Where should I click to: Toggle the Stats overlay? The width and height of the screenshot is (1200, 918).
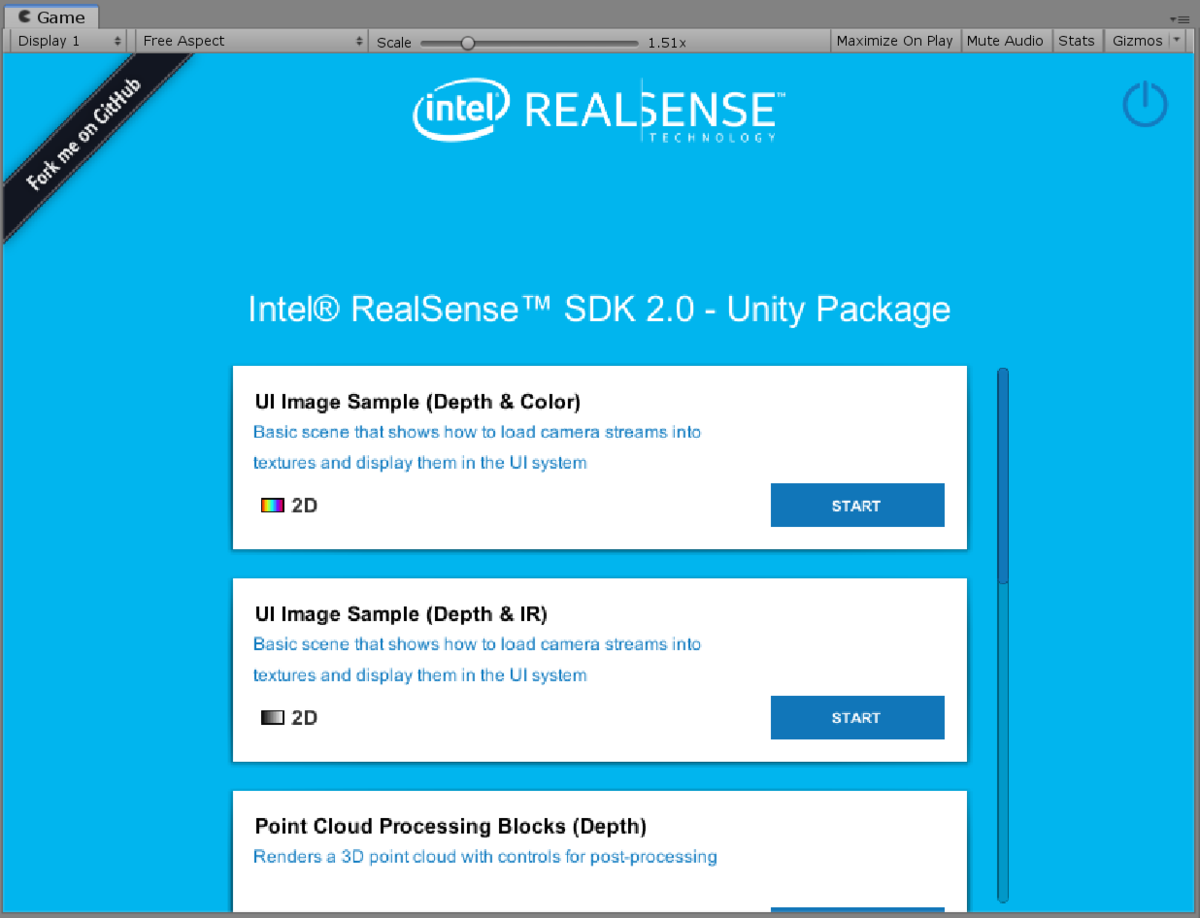pyautogui.click(x=1076, y=41)
